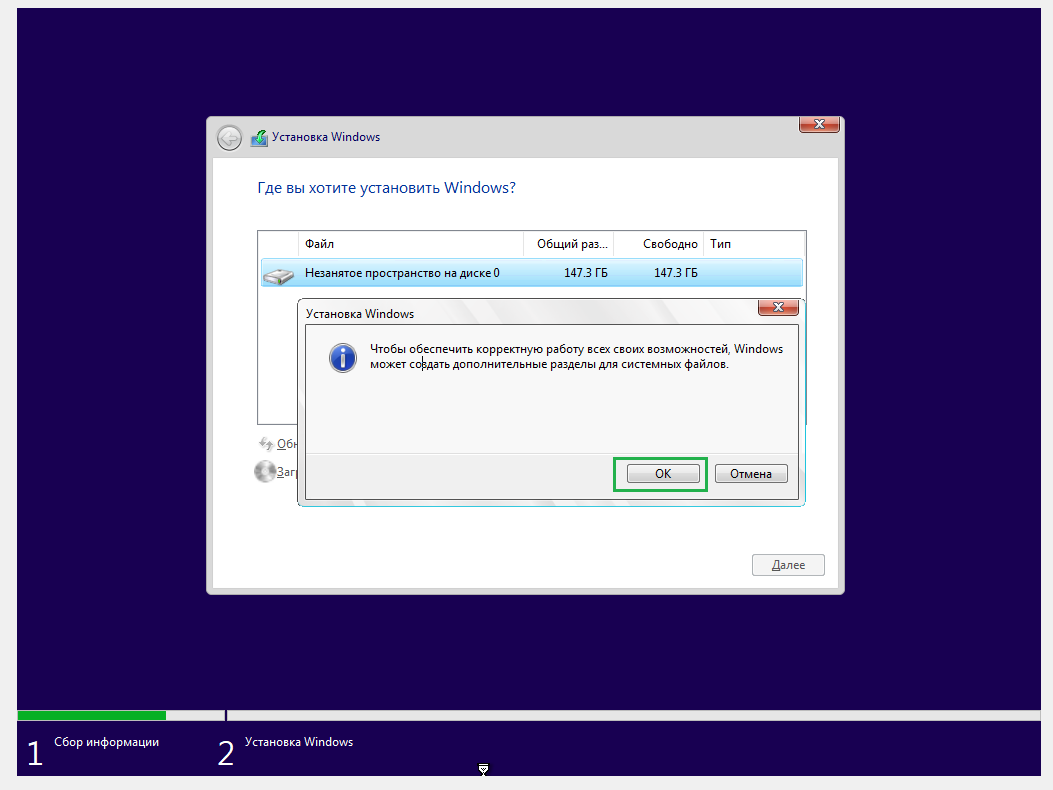Viewport: 1053px width, 790px height.
Task: Click the 147.3 ГБ total size value
Action: 586,273
